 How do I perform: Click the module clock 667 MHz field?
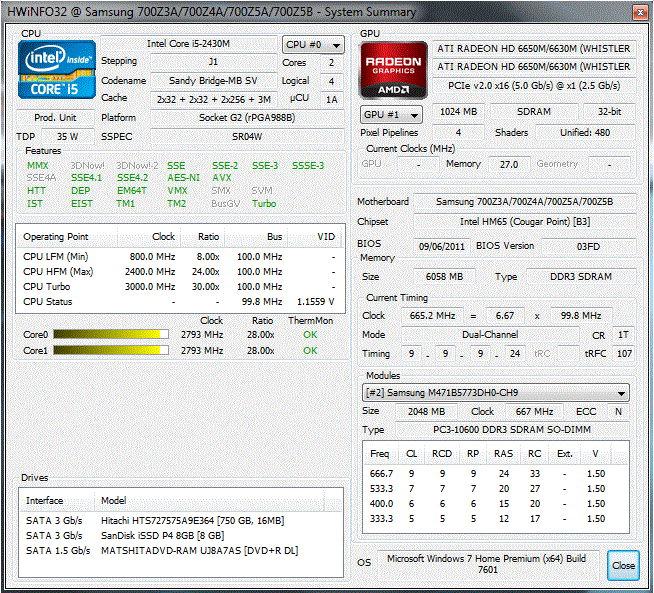click(x=534, y=412)
